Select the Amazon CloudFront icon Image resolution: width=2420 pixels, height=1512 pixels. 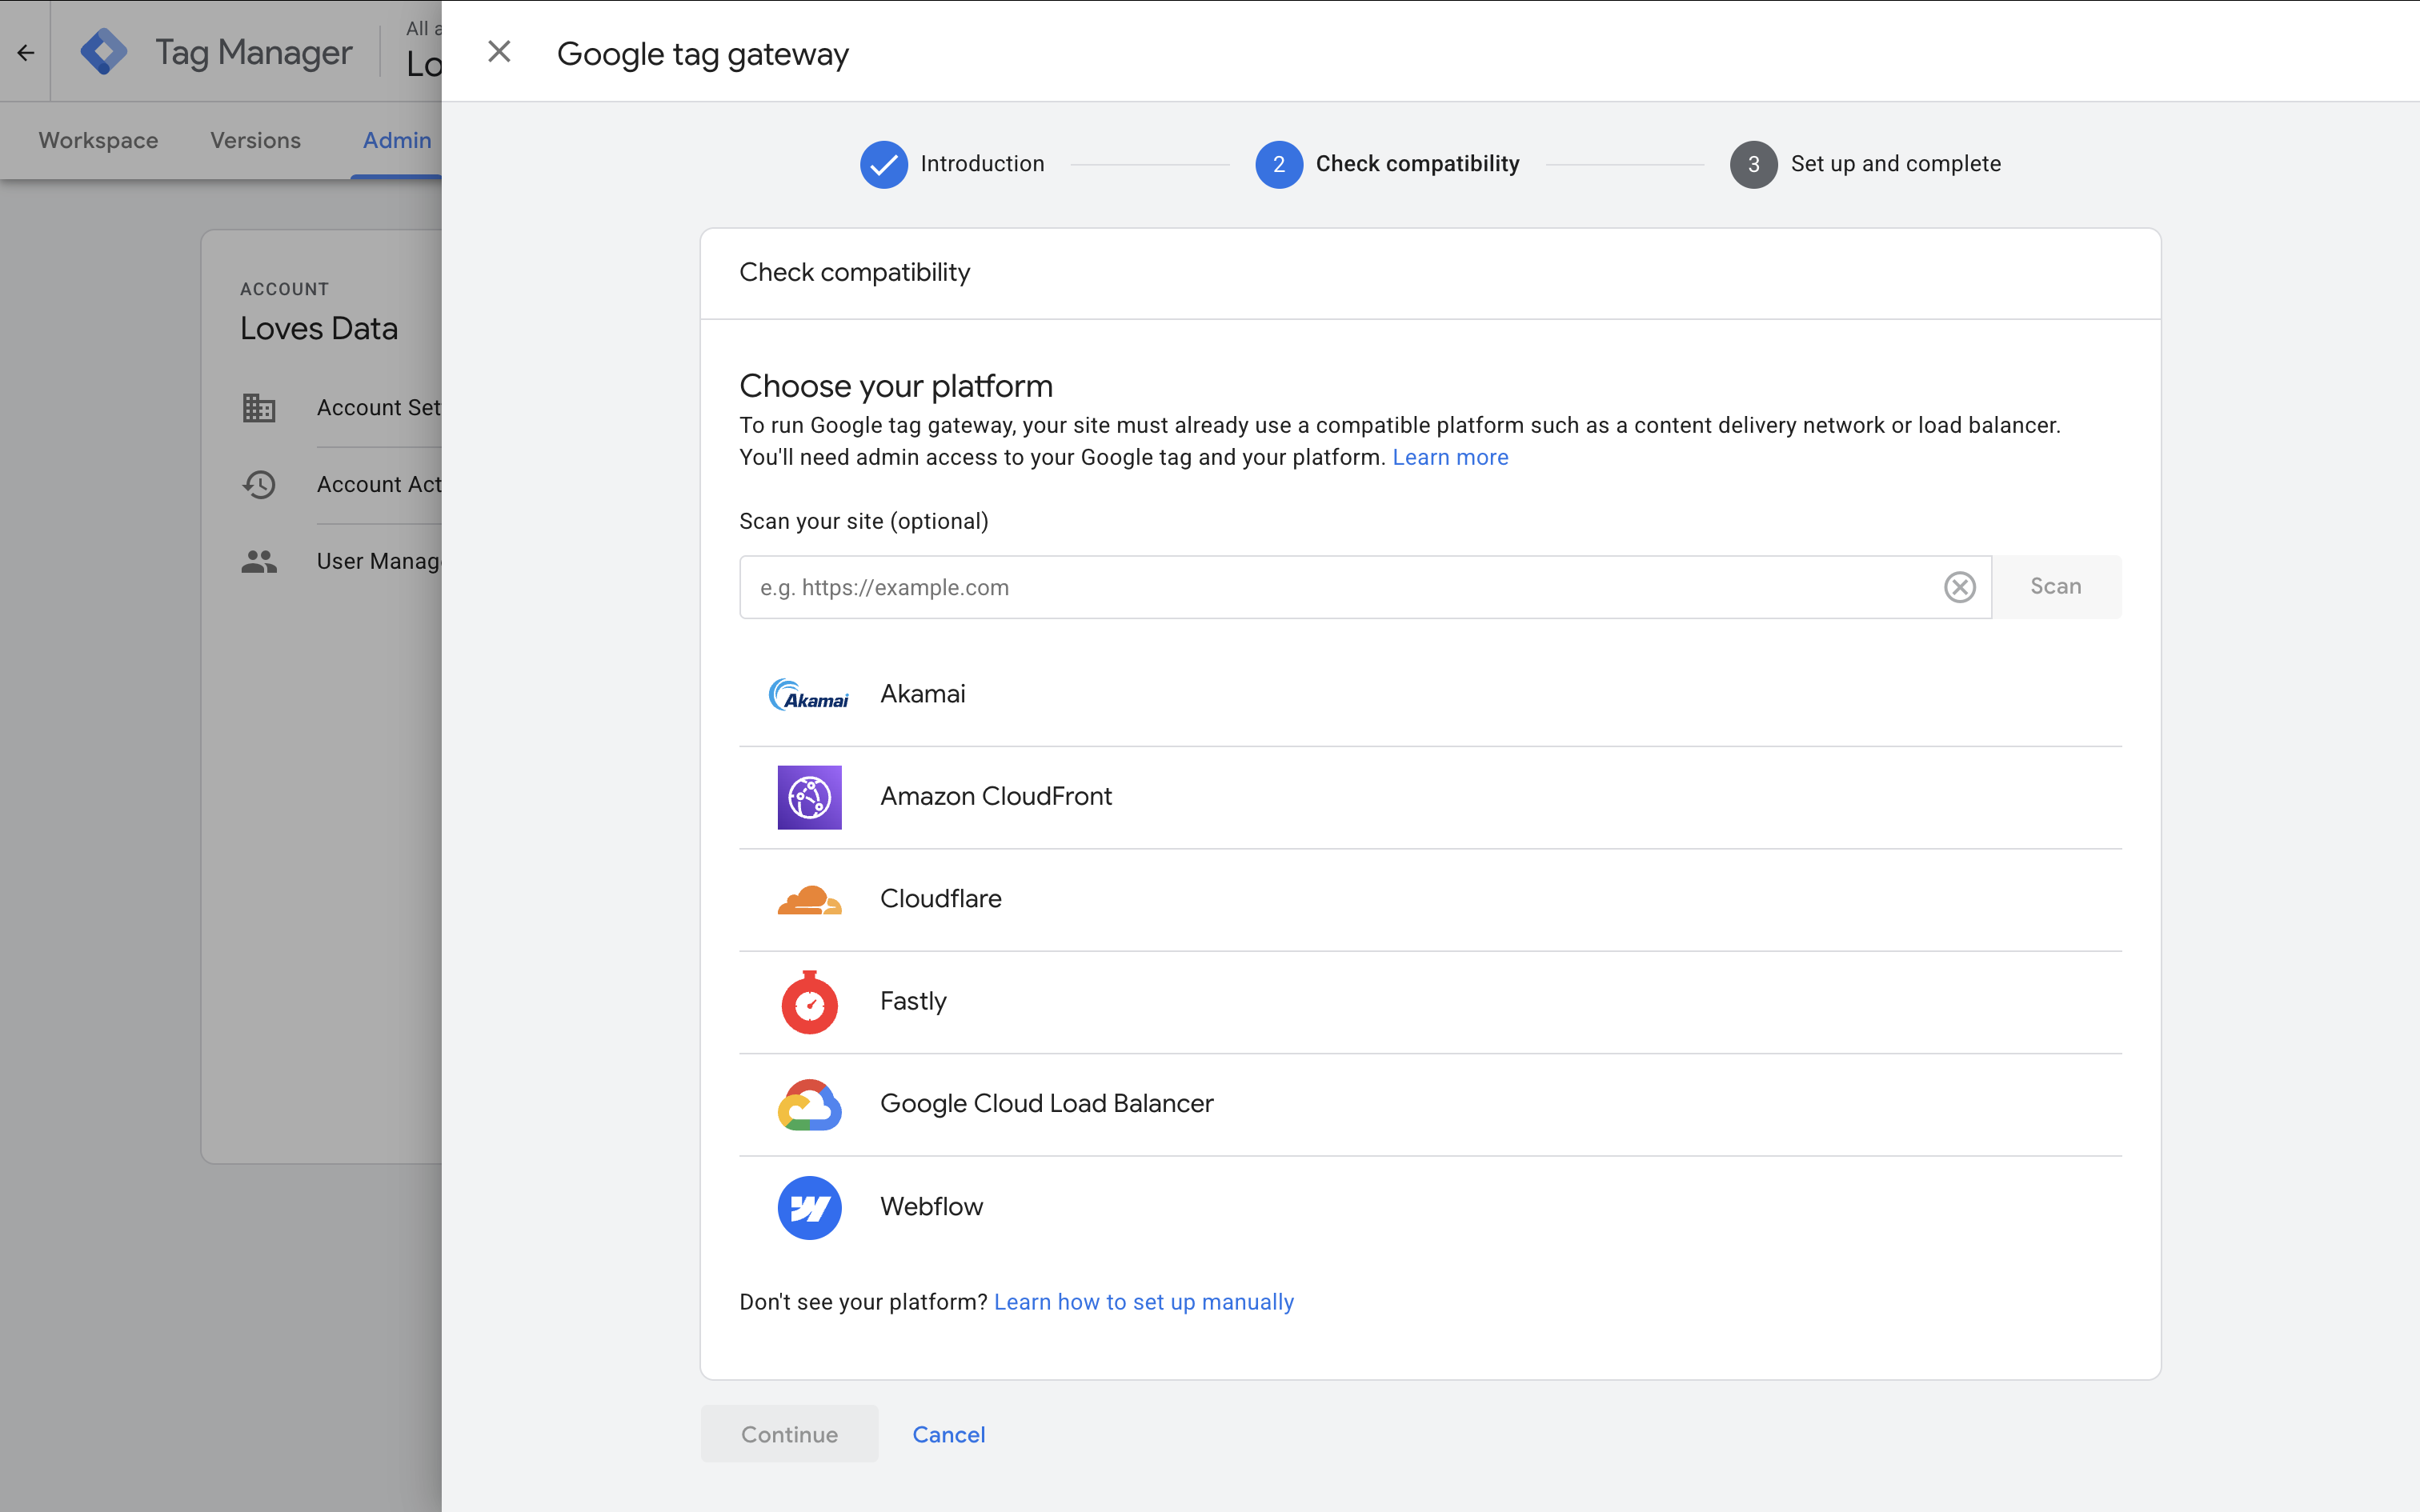pyautogui.click(x=809, y=797)
